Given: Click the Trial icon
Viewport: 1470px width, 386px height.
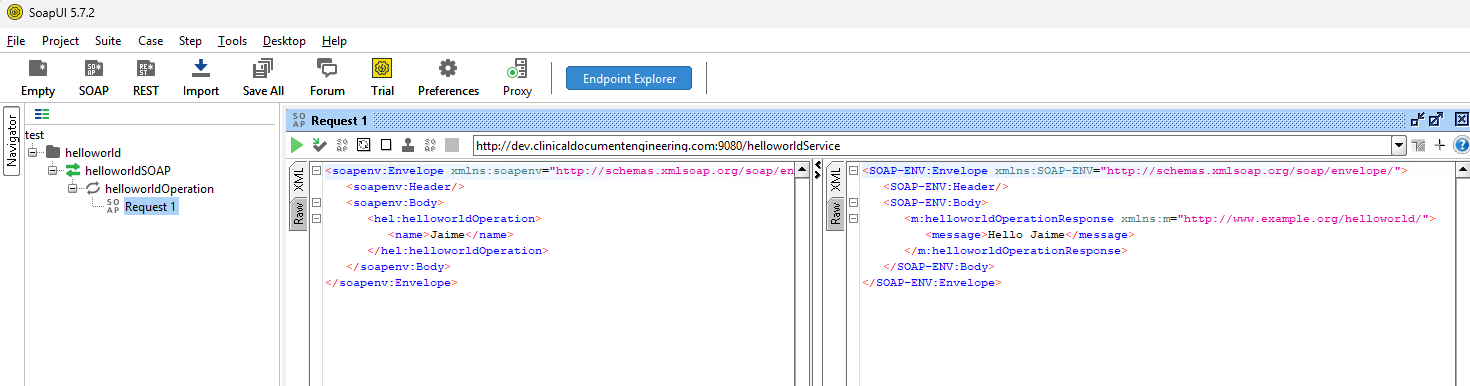Looking at the screenshot, I should tap(382, 69).
